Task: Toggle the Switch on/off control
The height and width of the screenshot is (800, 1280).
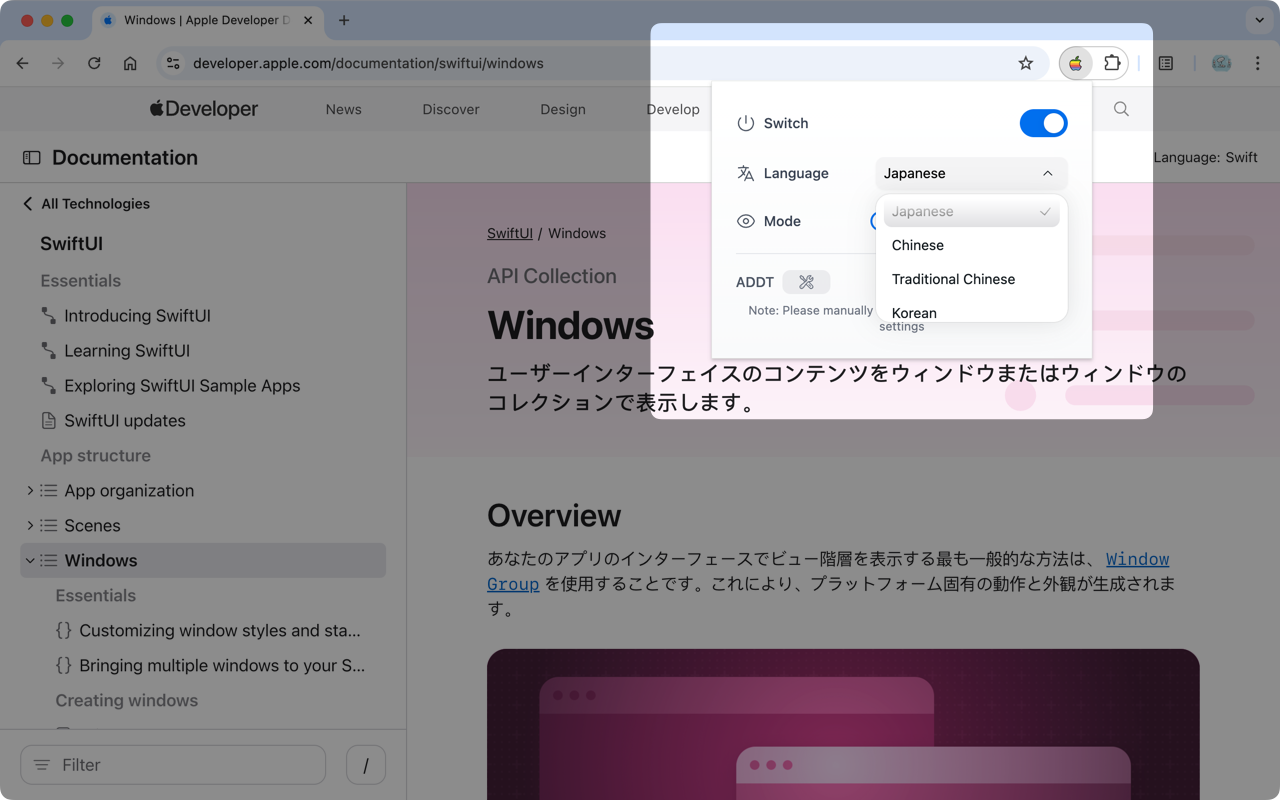Action: 1043,123
